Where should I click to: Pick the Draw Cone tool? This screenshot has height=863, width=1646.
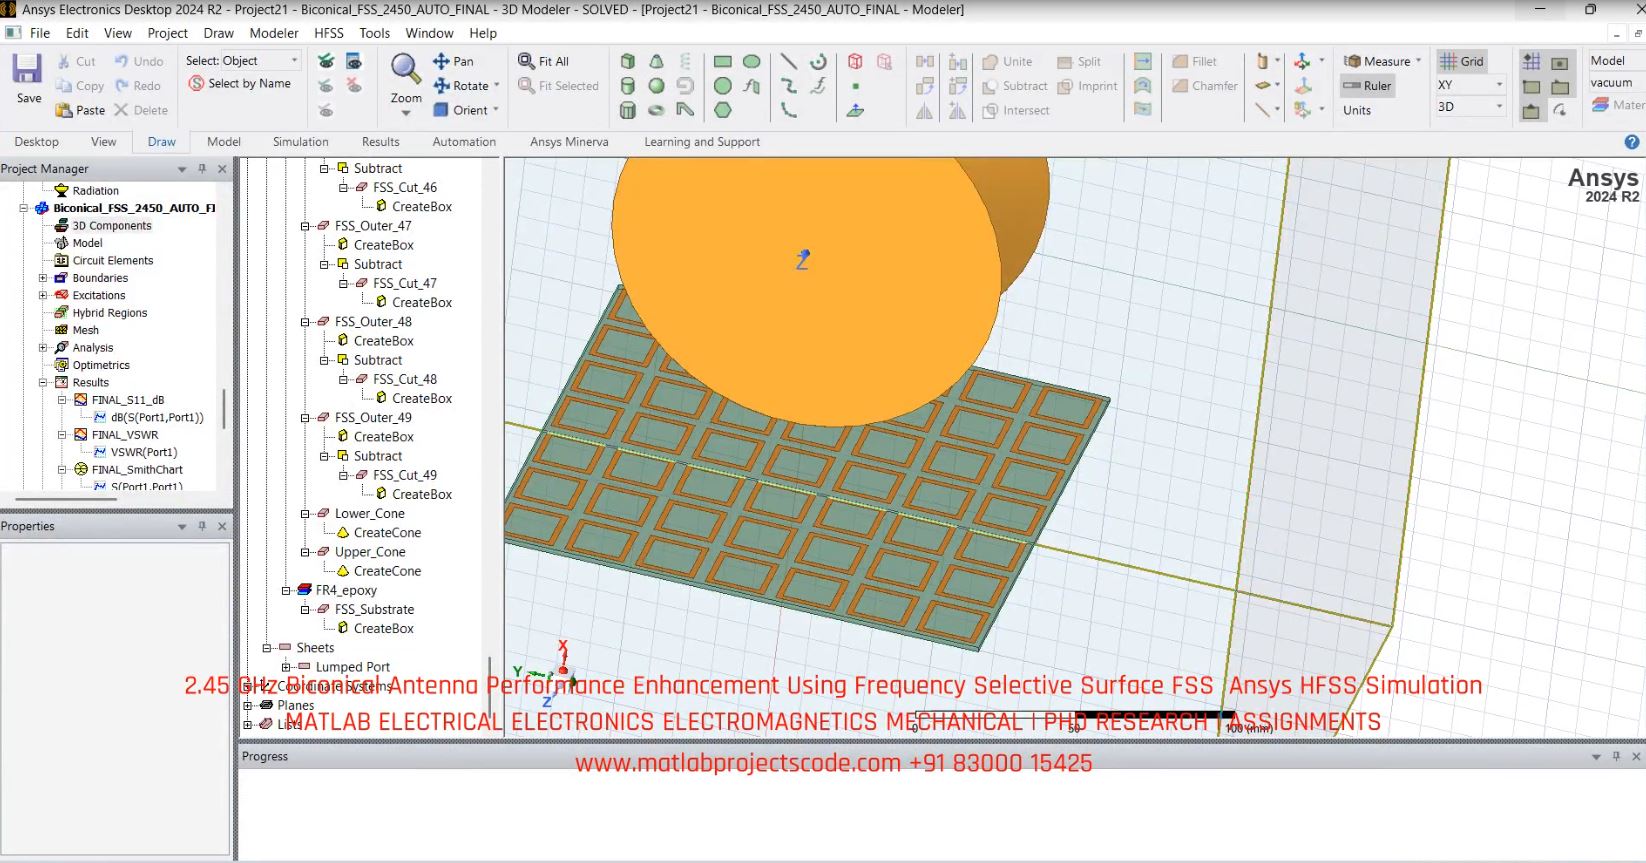point(656,61)
